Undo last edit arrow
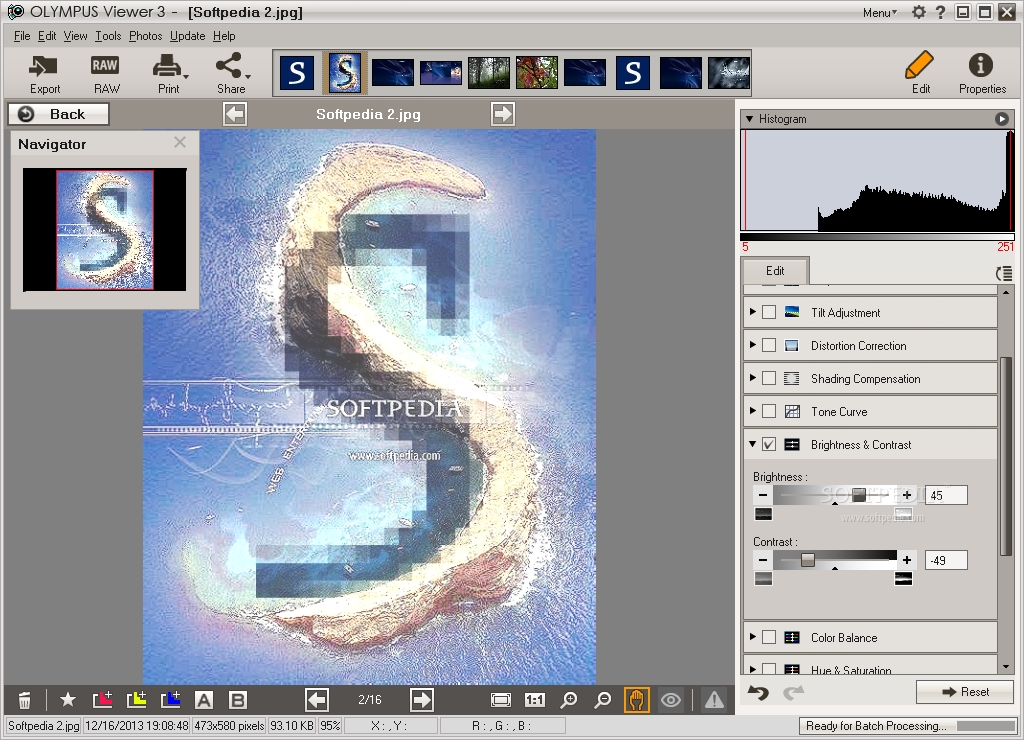This screenshot has height=740, width=1024. [x=758, y=692]
